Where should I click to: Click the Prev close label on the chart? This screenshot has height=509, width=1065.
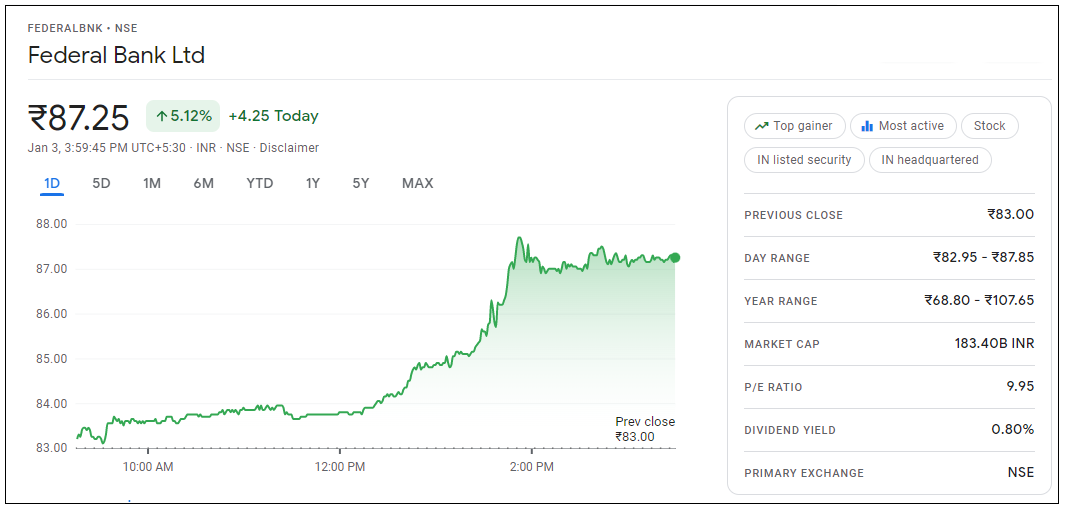[645, 422]
